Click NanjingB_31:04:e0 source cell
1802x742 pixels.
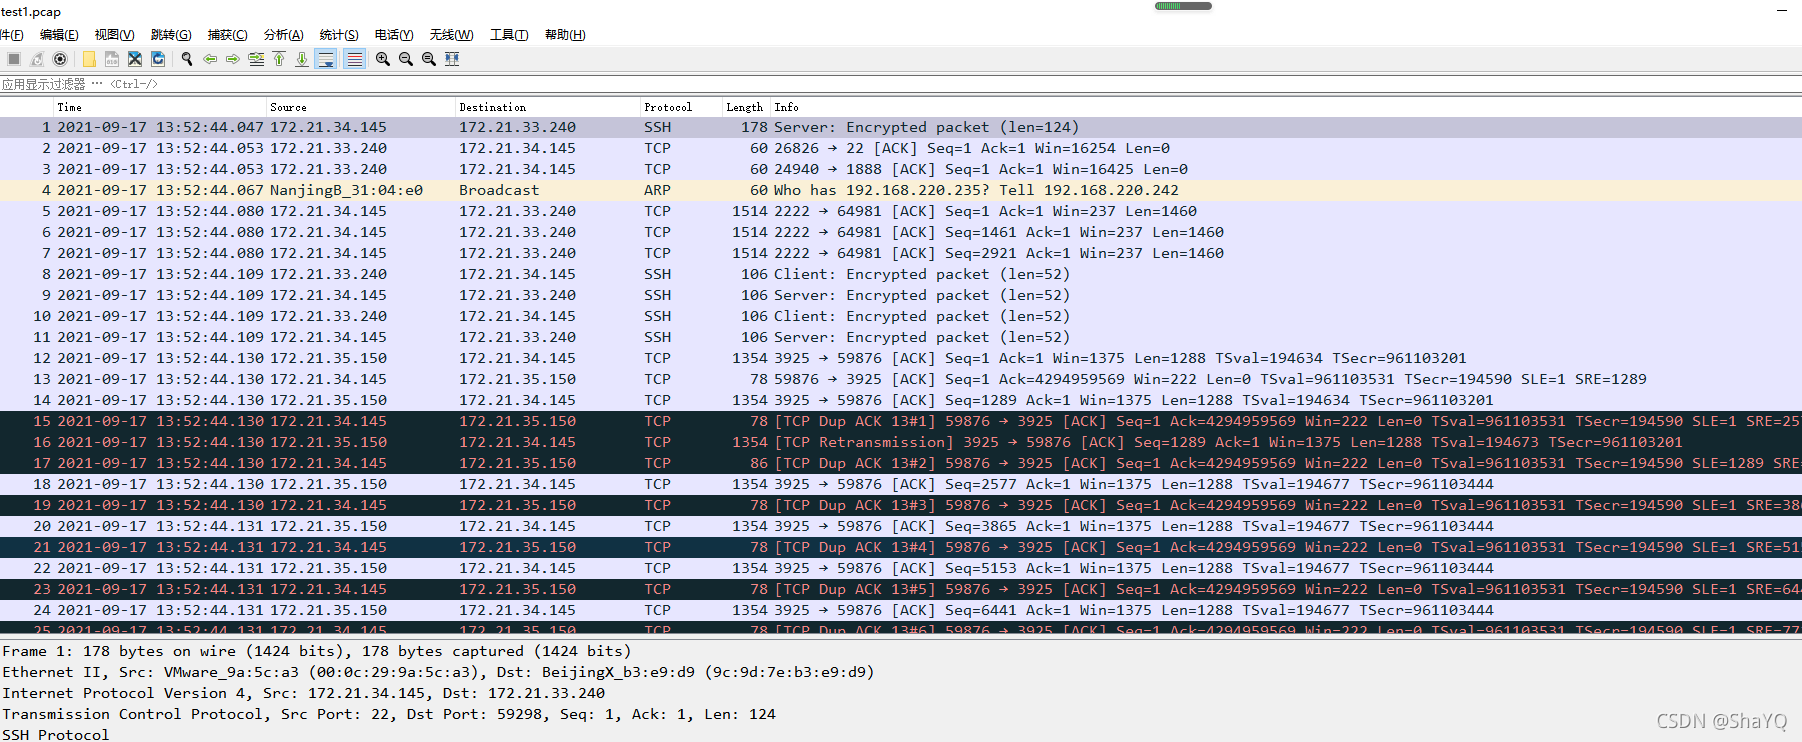click(x=346, y=190)
